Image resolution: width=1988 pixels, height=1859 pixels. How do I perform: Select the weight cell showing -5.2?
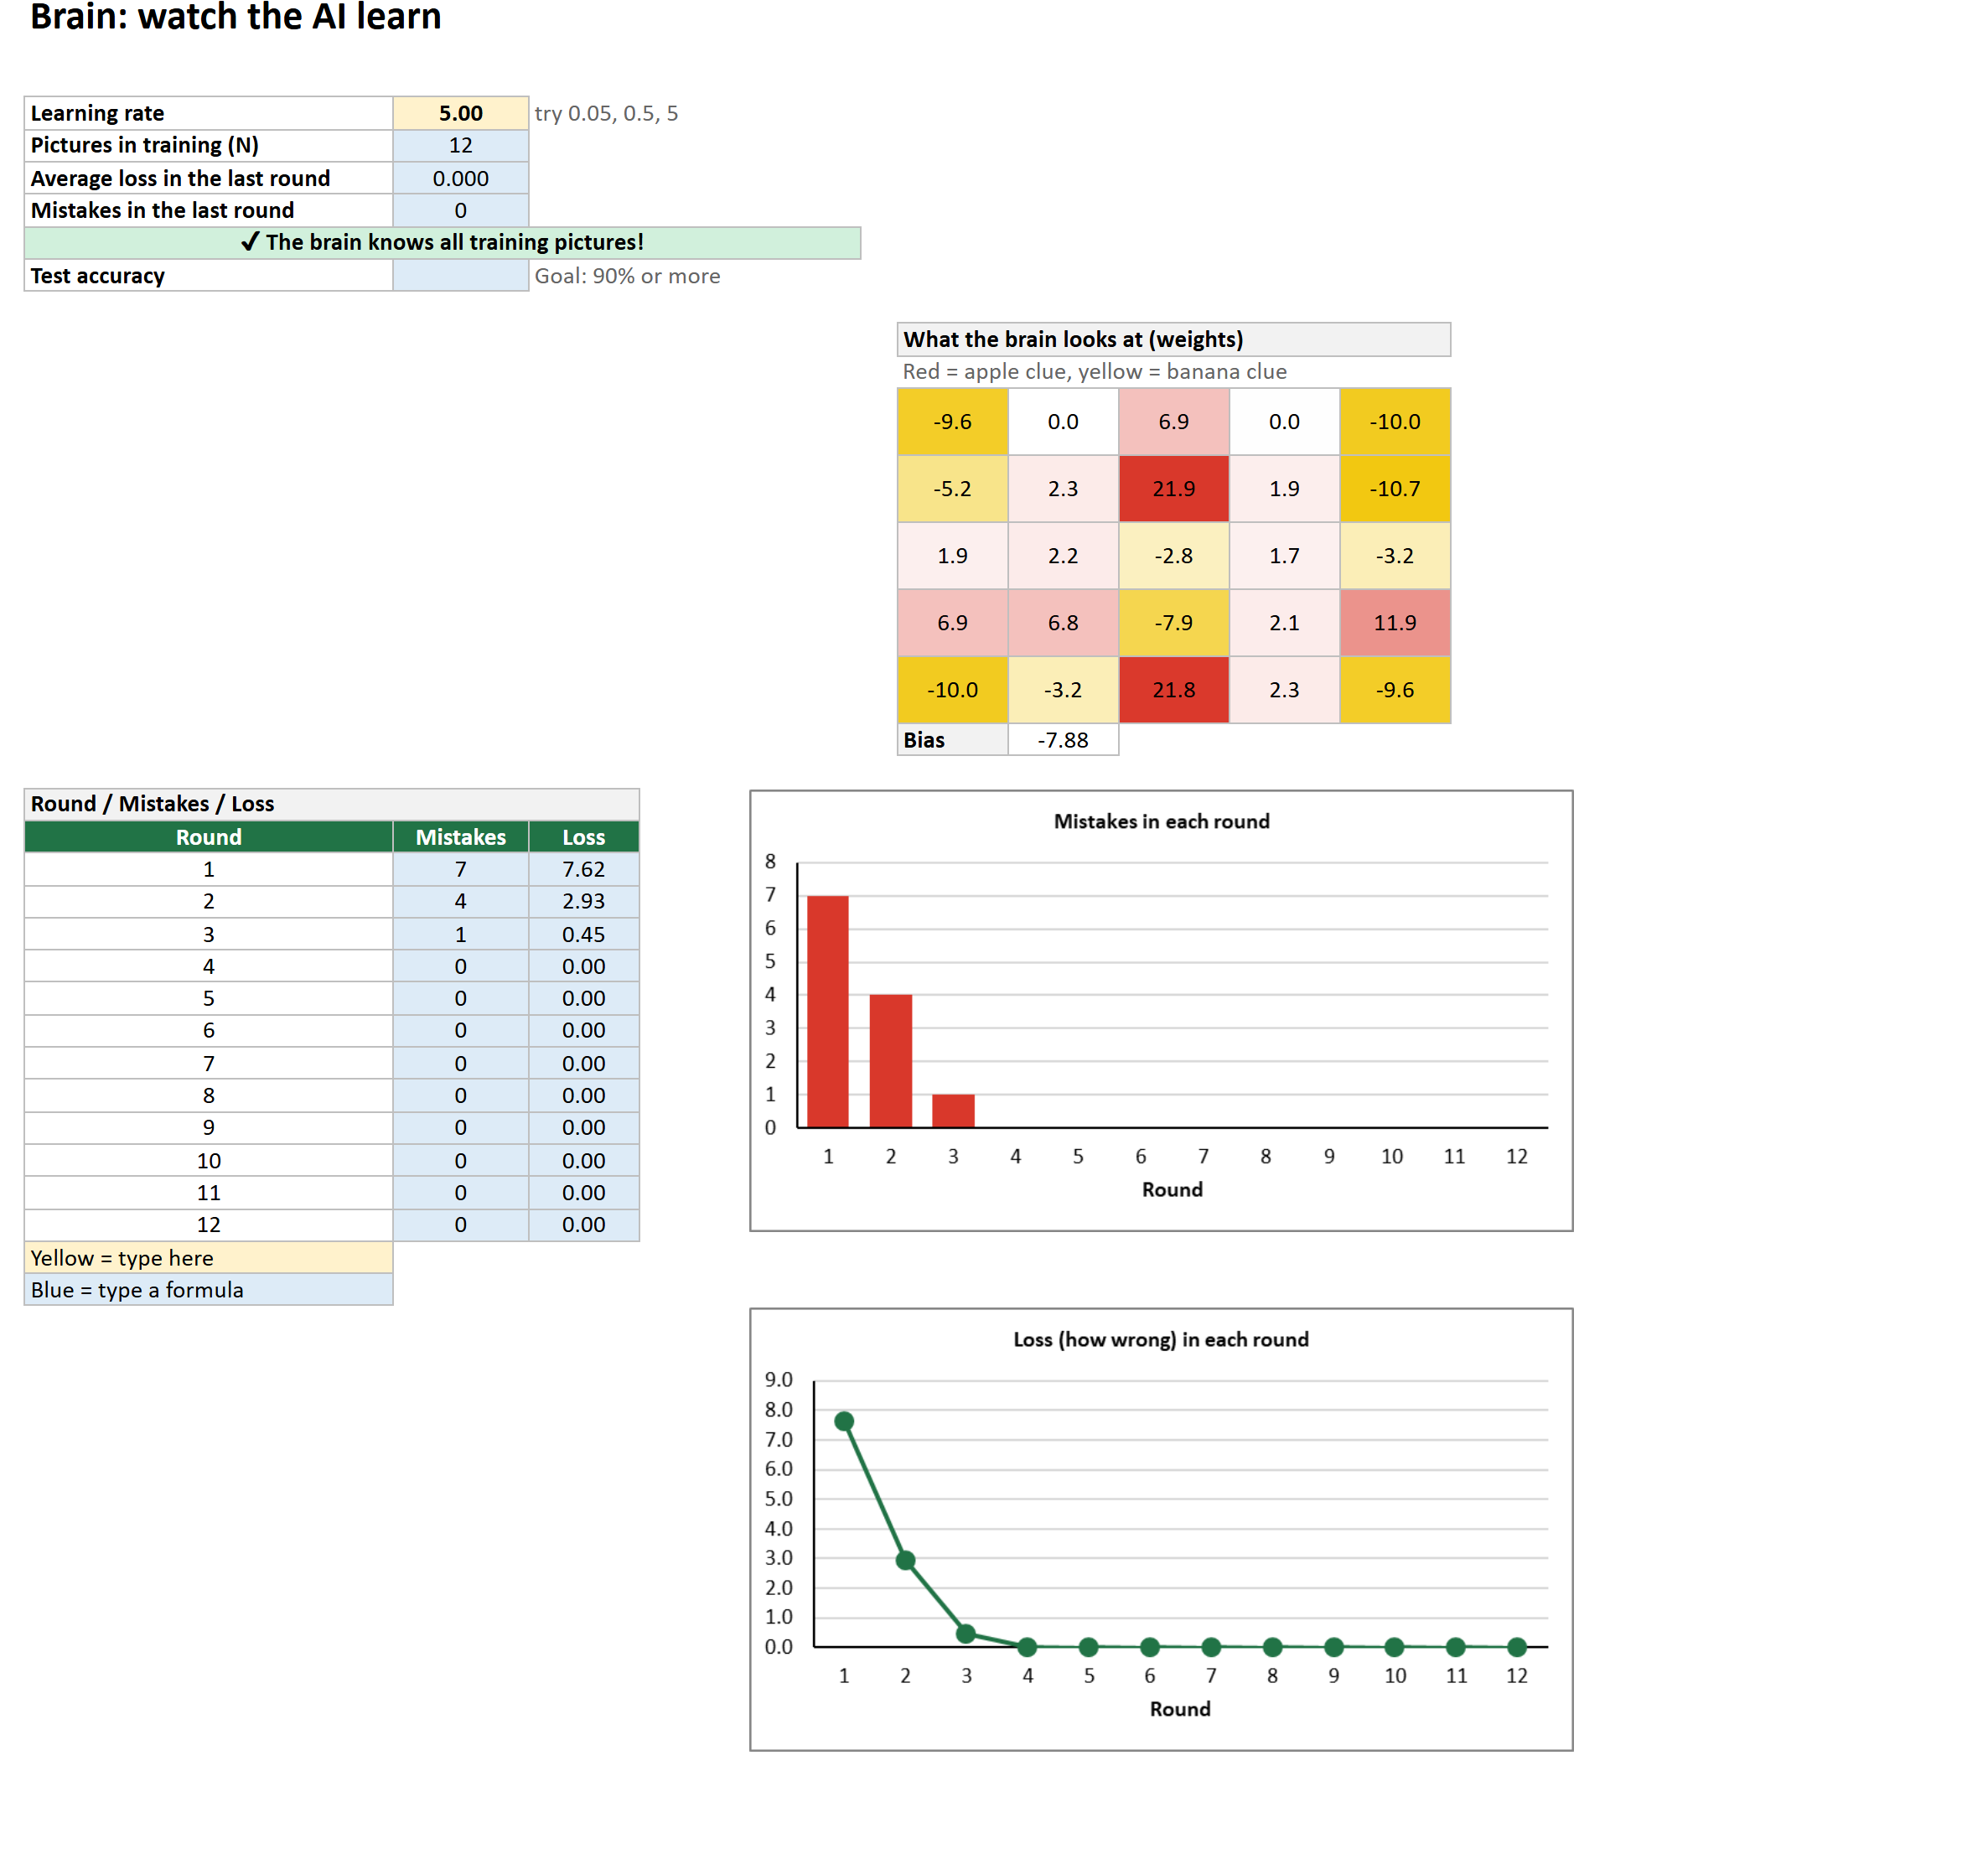point(952,489)
